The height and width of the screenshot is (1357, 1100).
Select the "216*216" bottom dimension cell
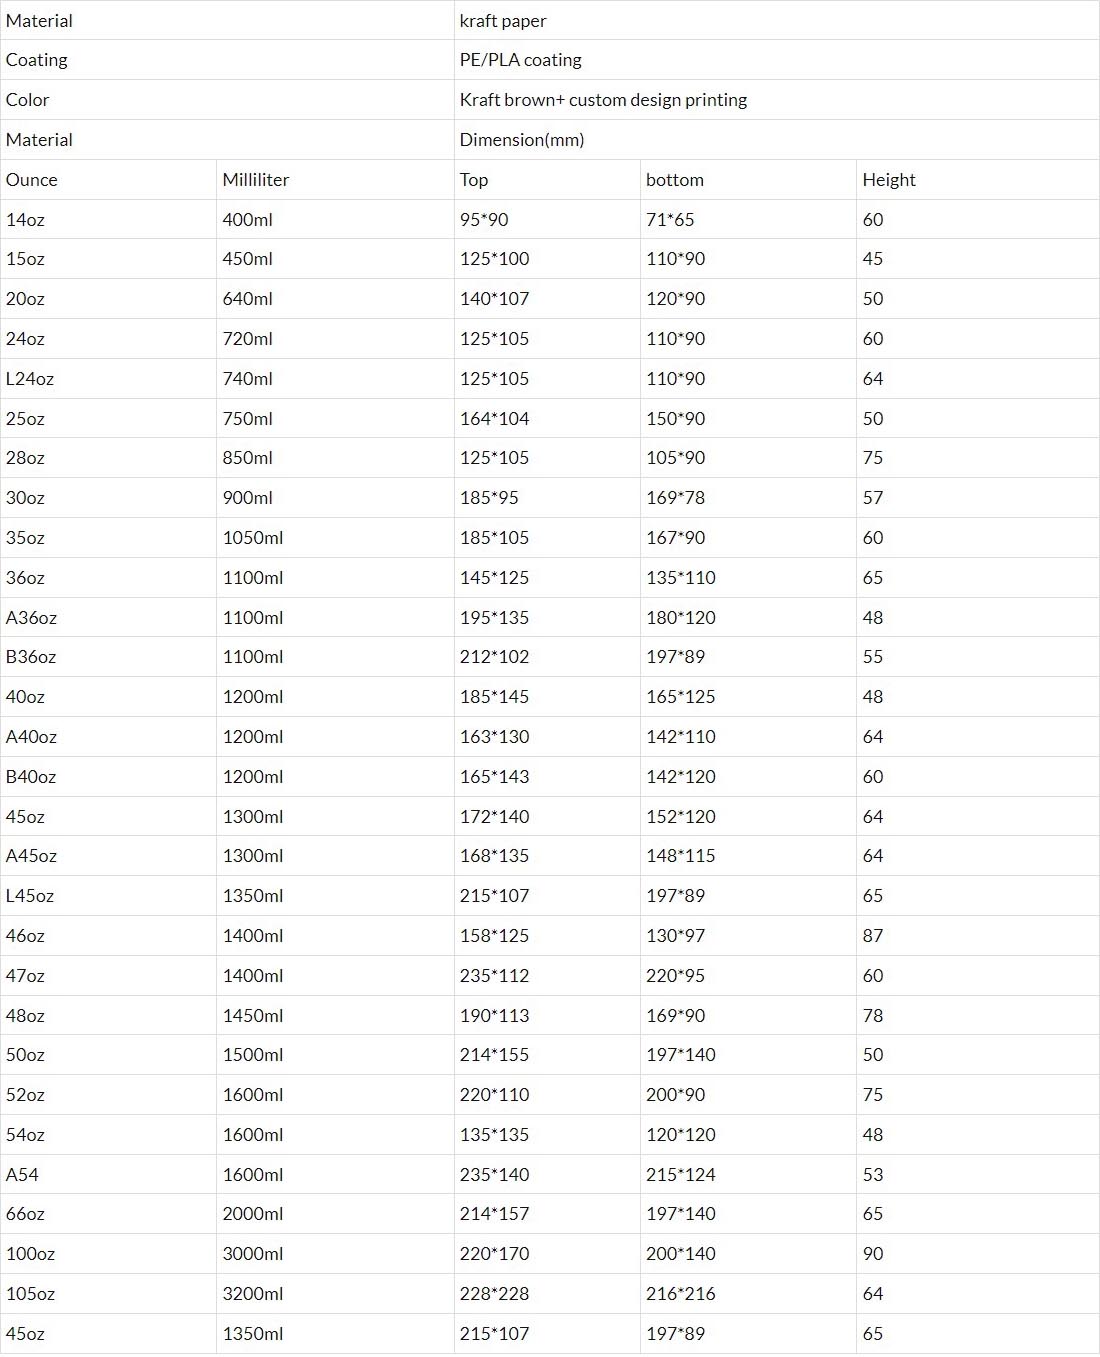pyautogui.click(x=680, y=1294)
